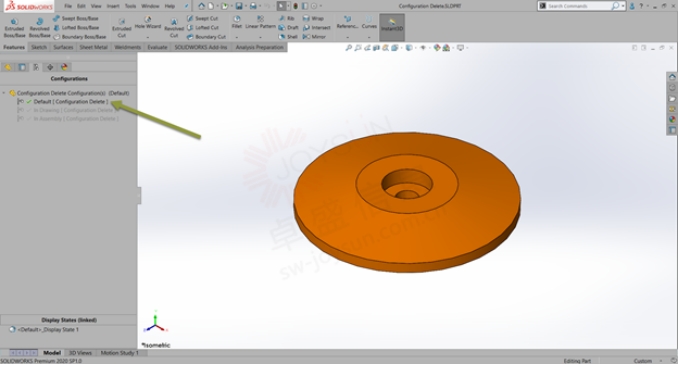Select the Extruded Cut tool
Image resolution: width=679 pixels, height=365 pixels.
pos(122,28)
